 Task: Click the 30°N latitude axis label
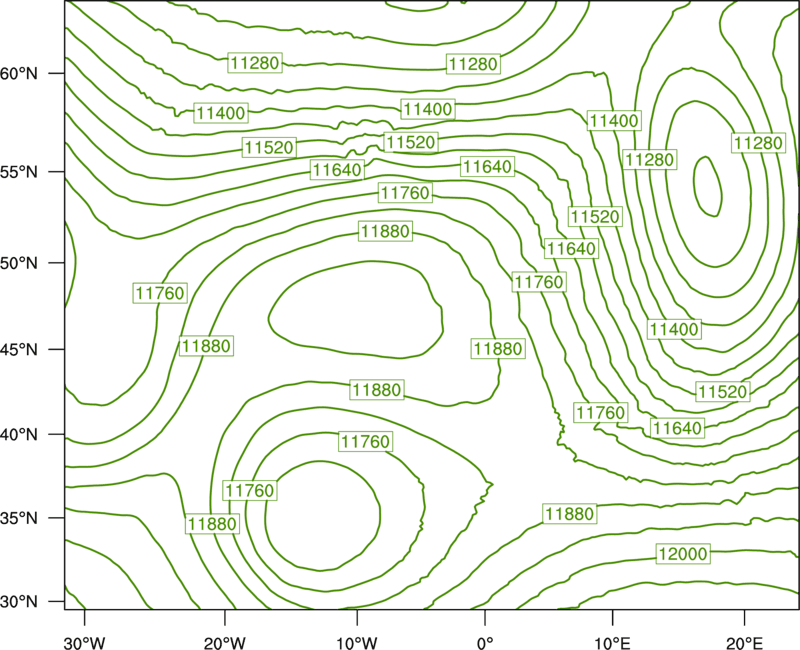19,602
